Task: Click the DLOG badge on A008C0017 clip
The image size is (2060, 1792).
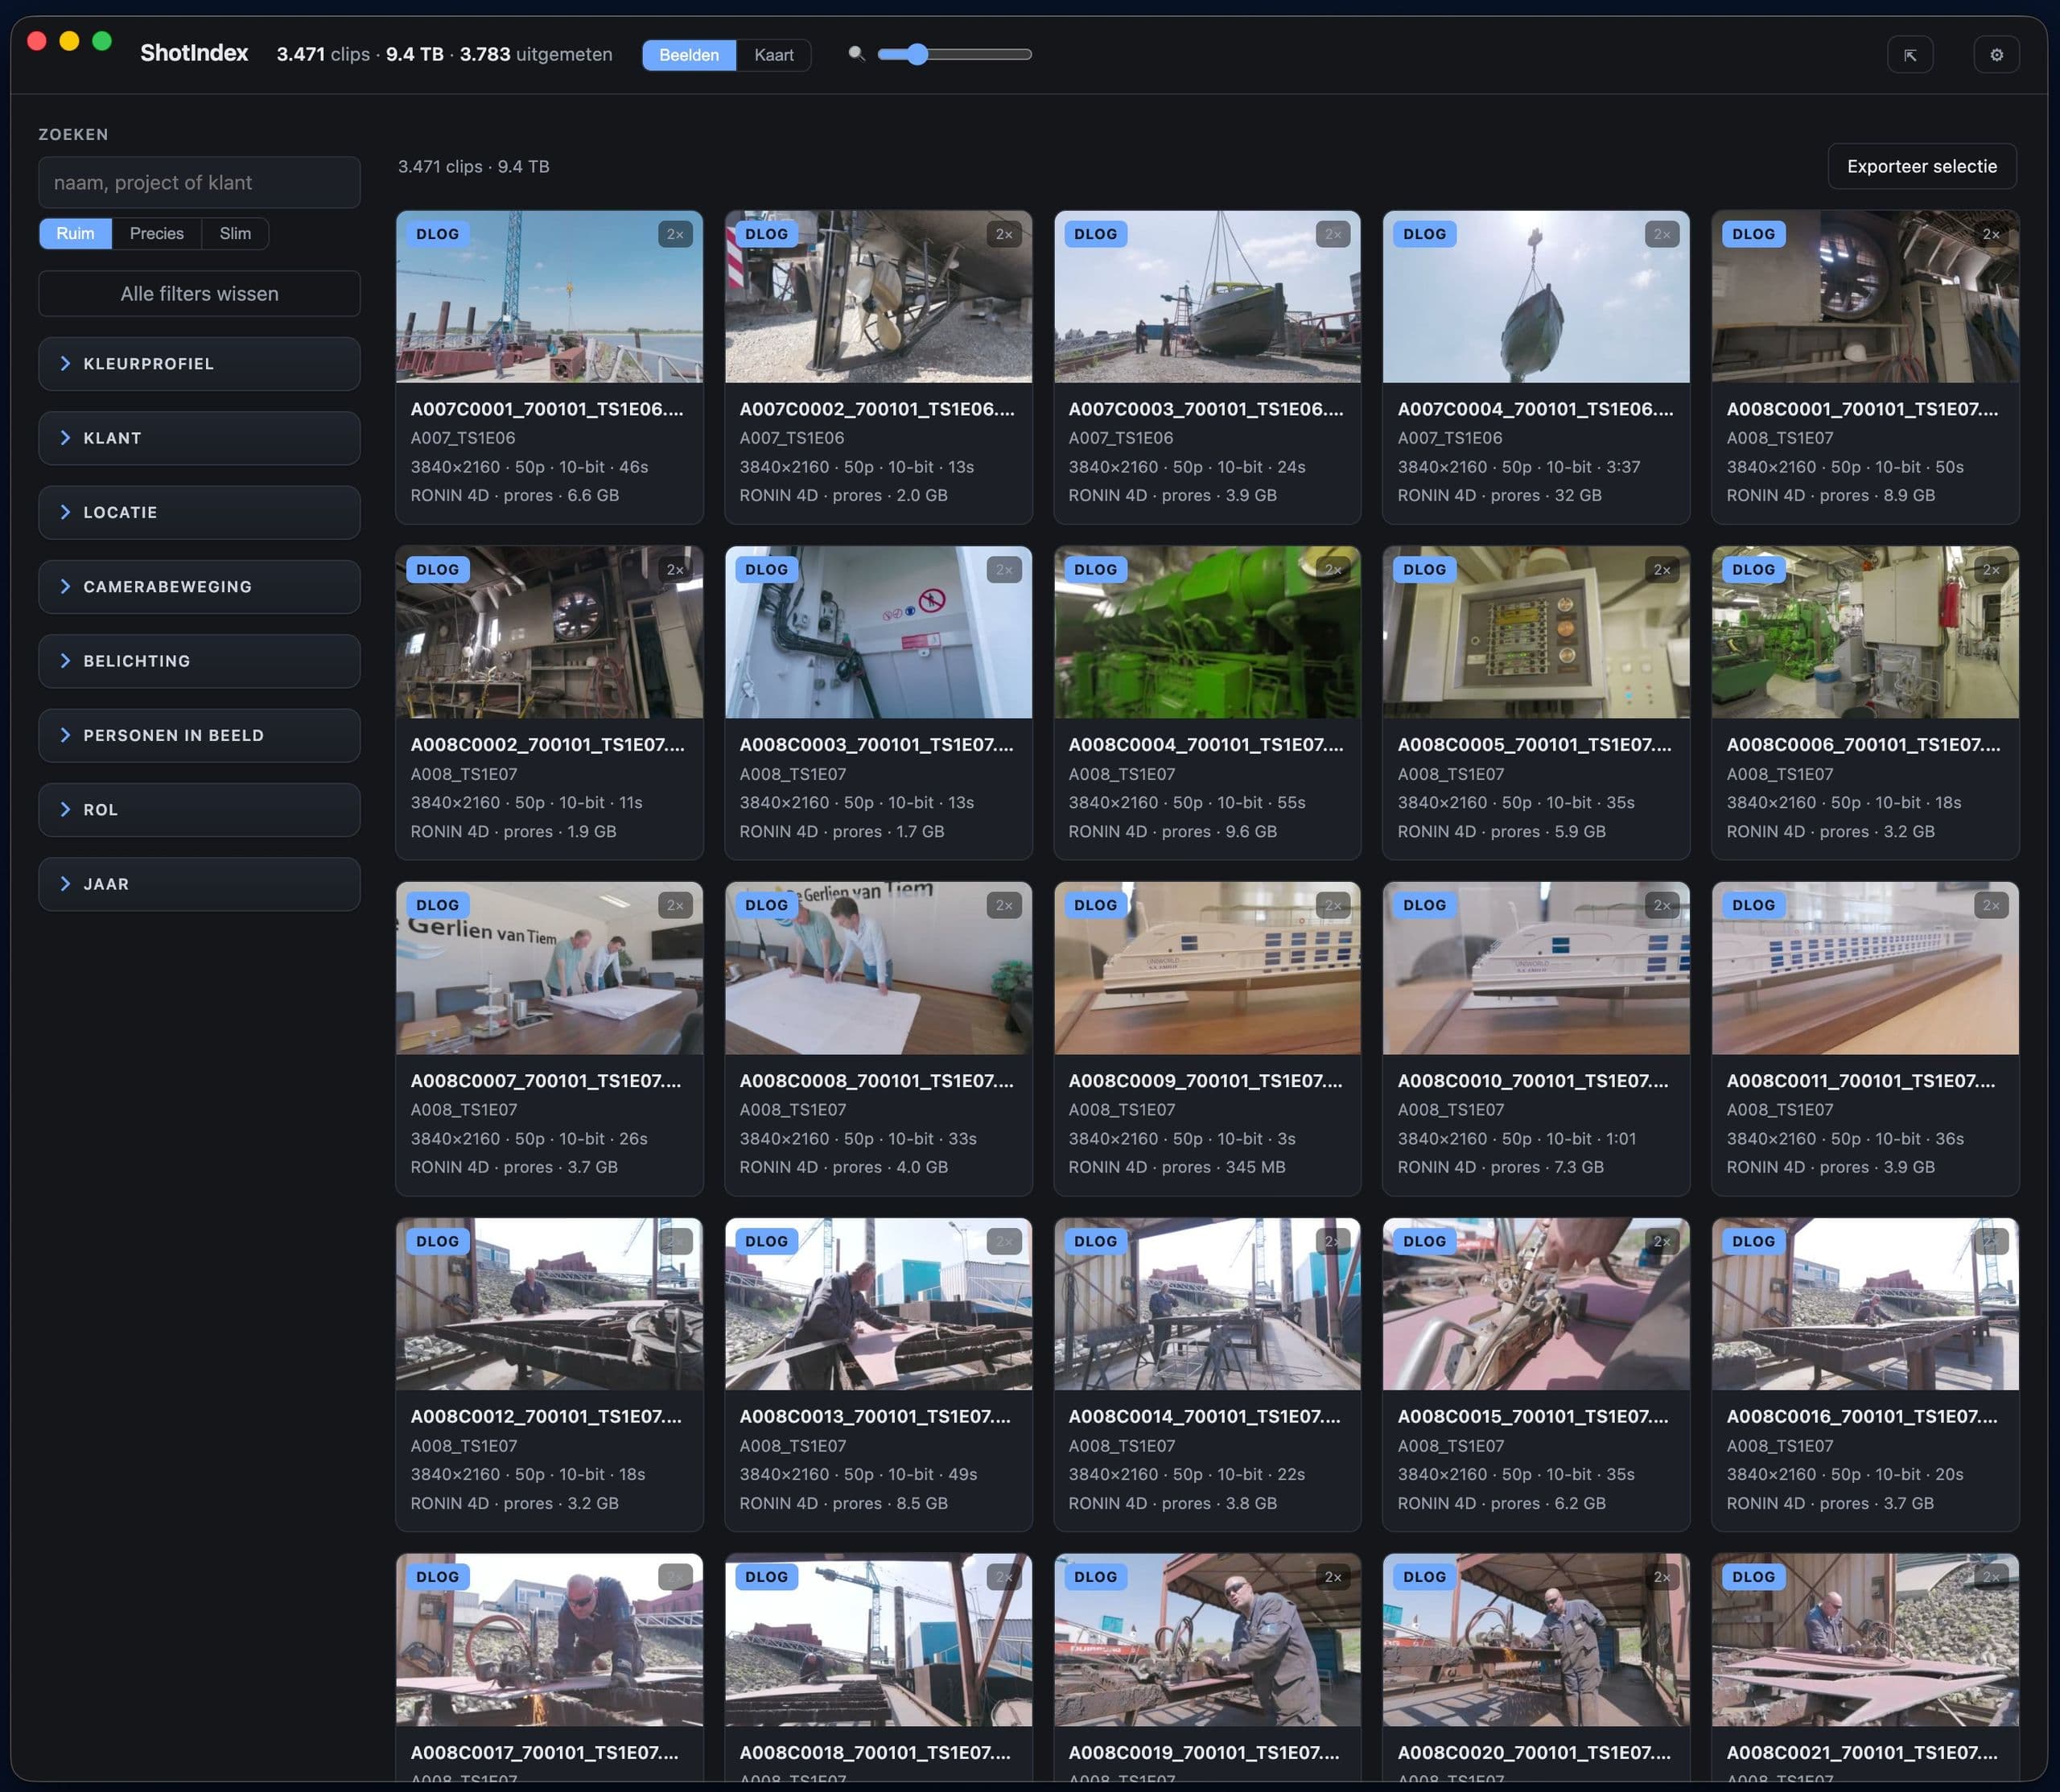Action: coord(437,1577)
